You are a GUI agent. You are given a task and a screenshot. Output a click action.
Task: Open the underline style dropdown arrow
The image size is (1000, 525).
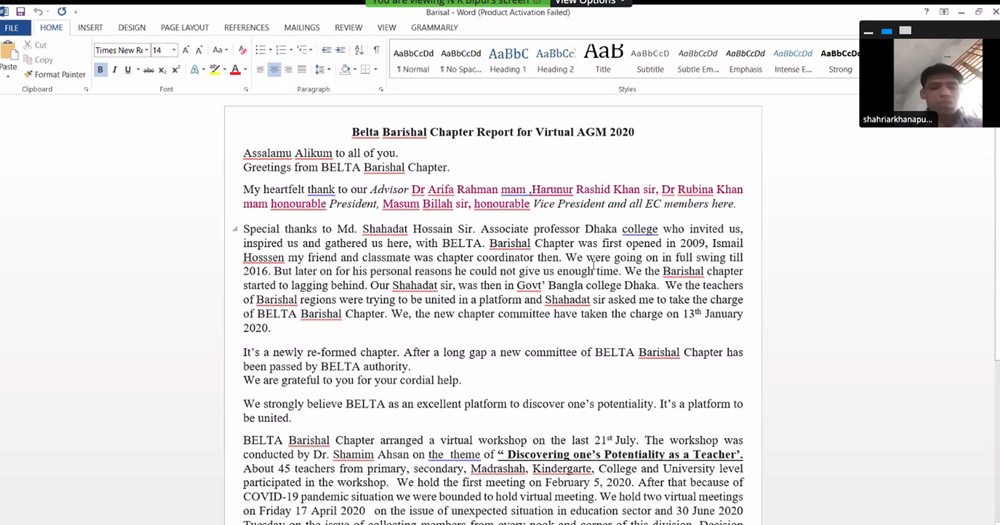click(x=138, y=70)
